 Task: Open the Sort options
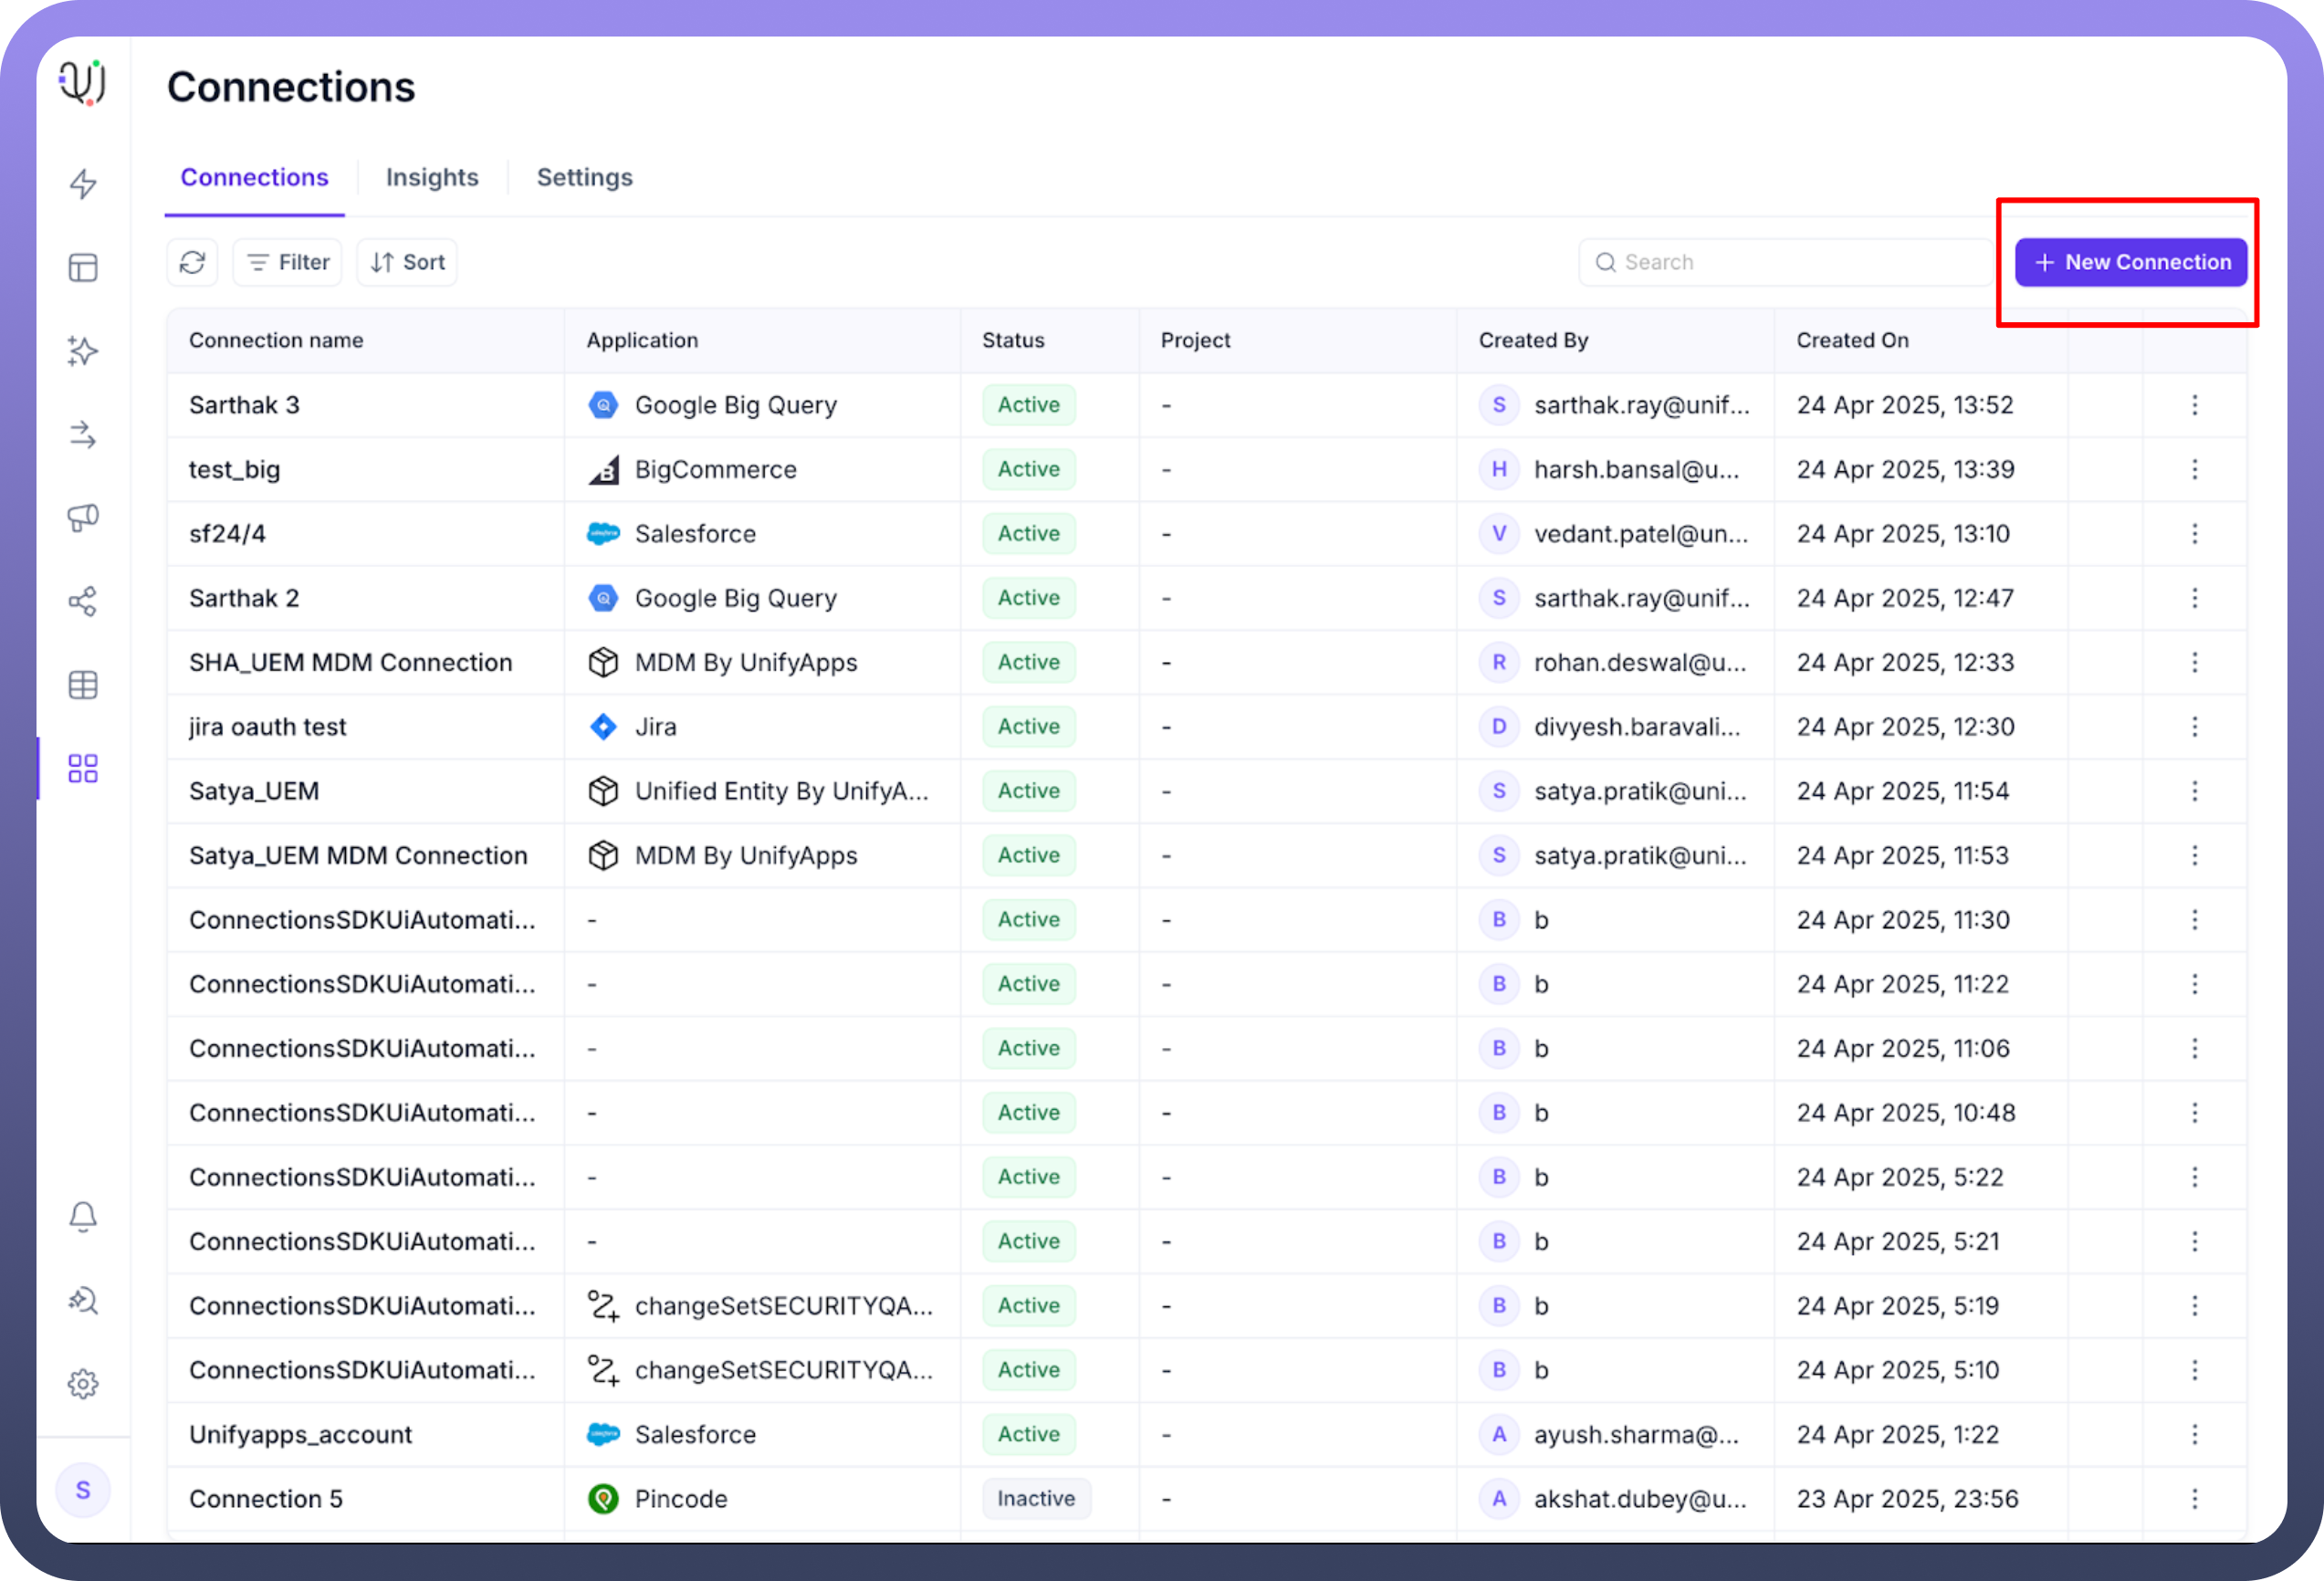coord(407,262)
